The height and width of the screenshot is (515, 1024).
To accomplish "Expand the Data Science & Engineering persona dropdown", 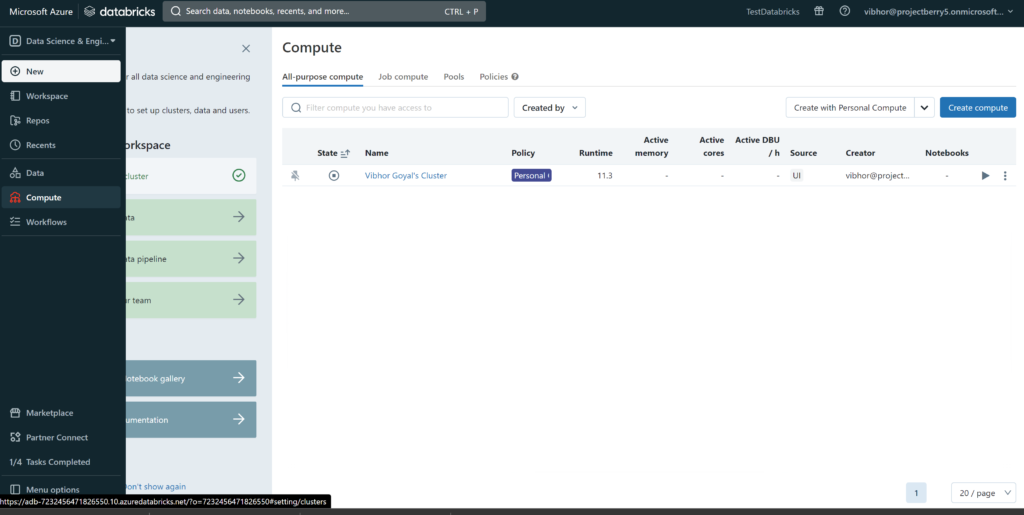I will point(62,41).
